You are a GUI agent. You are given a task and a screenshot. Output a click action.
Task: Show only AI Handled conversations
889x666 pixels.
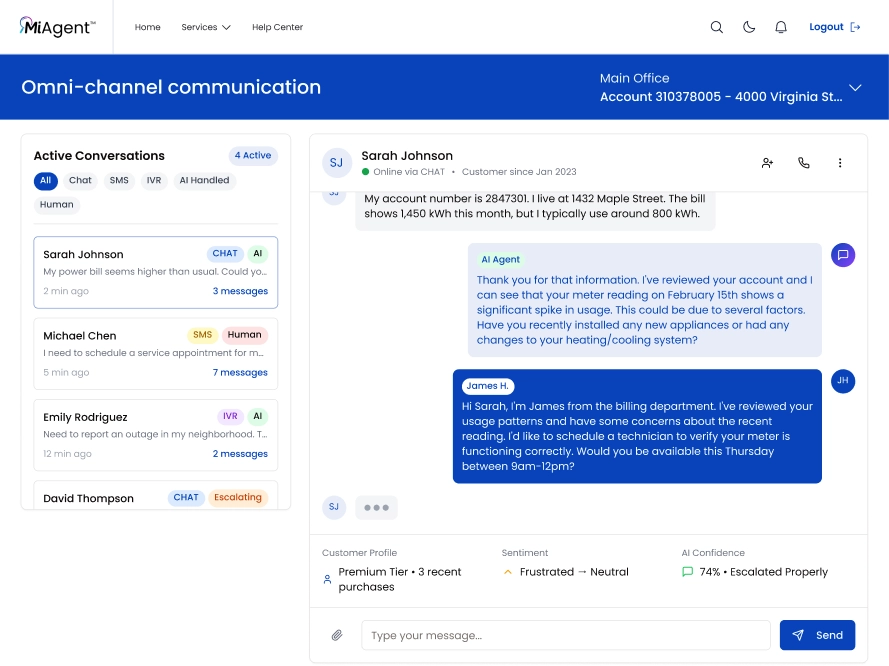tap(203, 181)
